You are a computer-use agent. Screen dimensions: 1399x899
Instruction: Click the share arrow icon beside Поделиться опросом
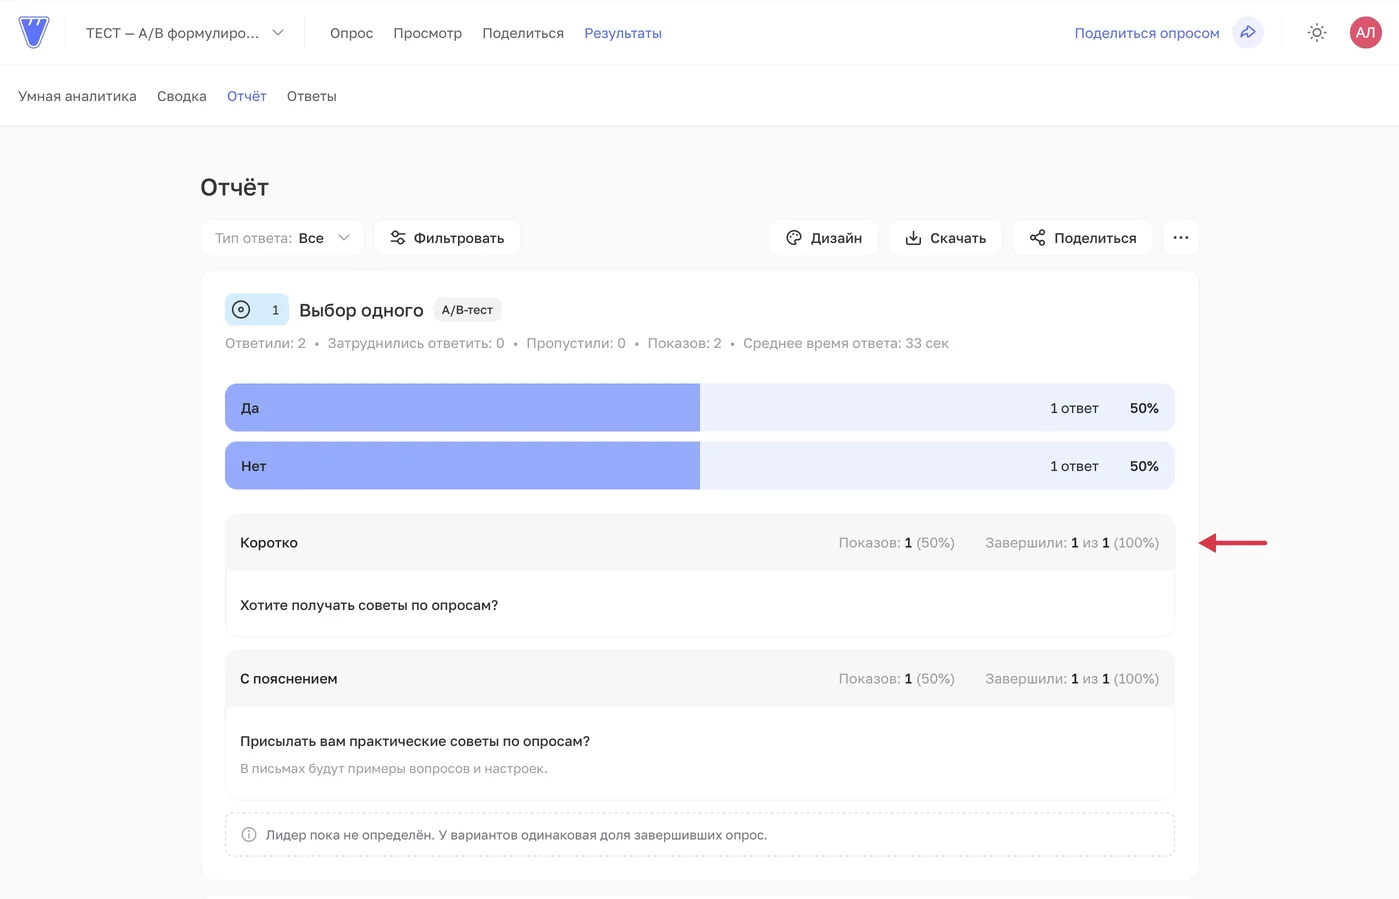(x=1248, y=32)
